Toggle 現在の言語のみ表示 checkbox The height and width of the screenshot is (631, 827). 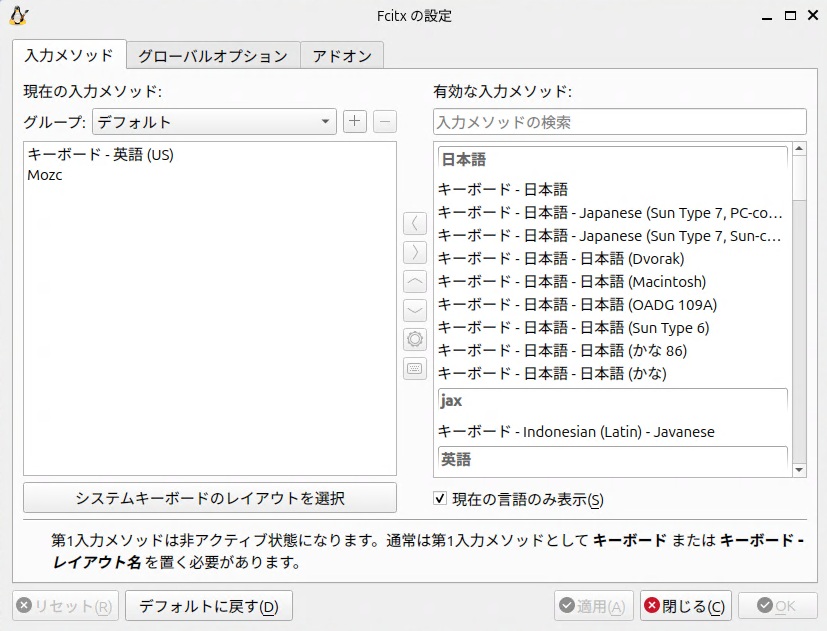(x=440, y=499)
